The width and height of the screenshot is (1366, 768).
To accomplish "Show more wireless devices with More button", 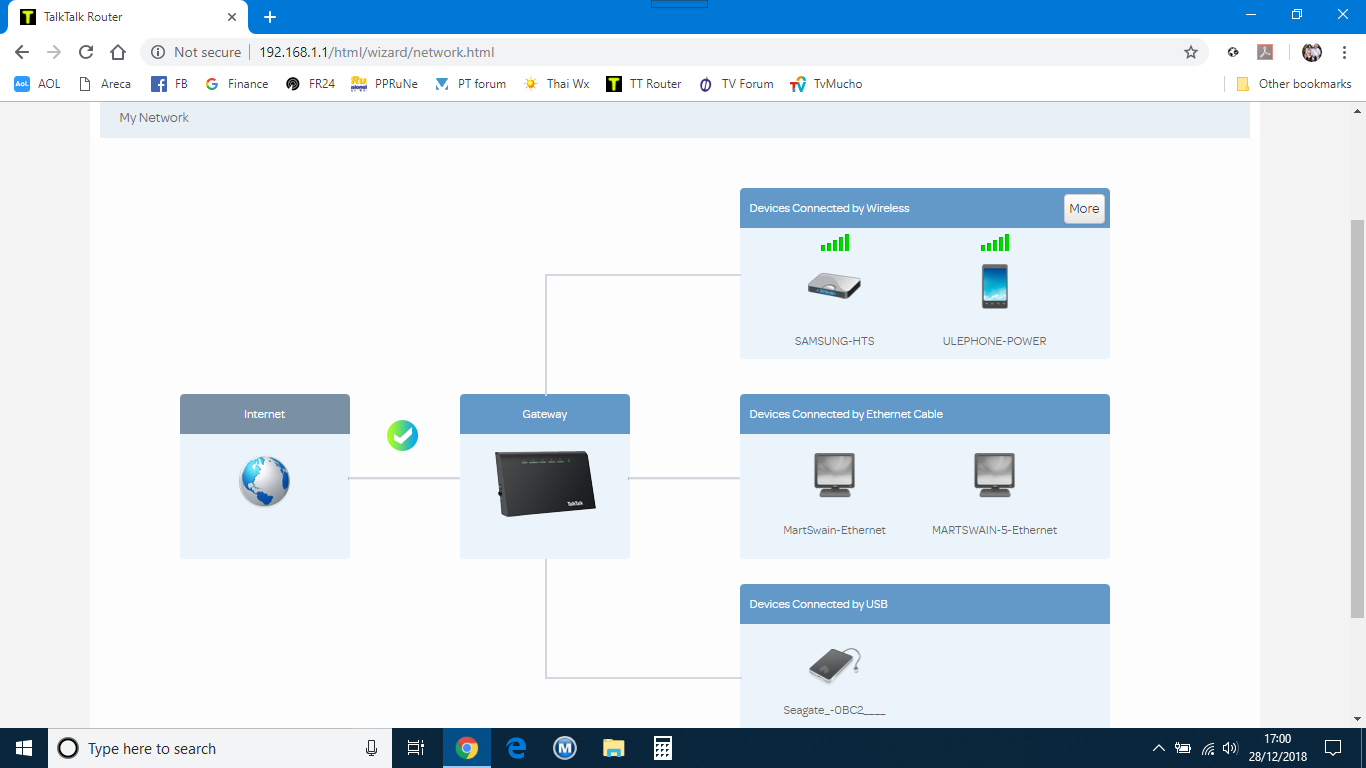I will 1084,209.
